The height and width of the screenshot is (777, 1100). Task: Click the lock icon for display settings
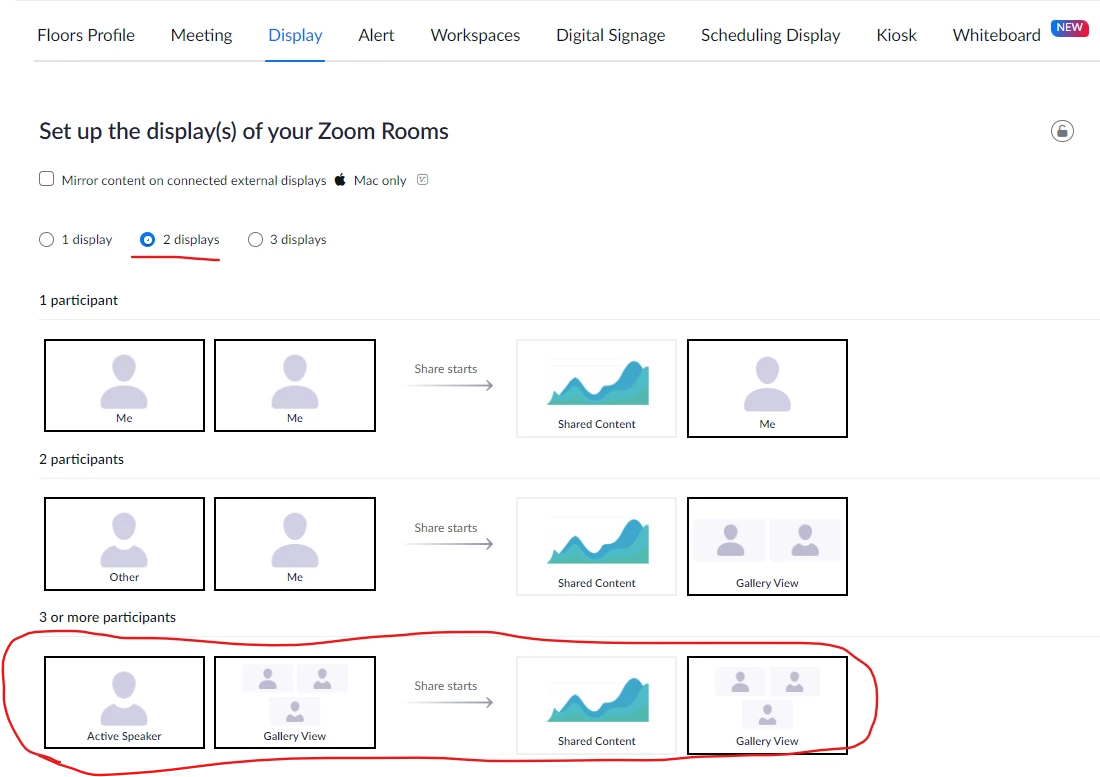coord(1062,131)
